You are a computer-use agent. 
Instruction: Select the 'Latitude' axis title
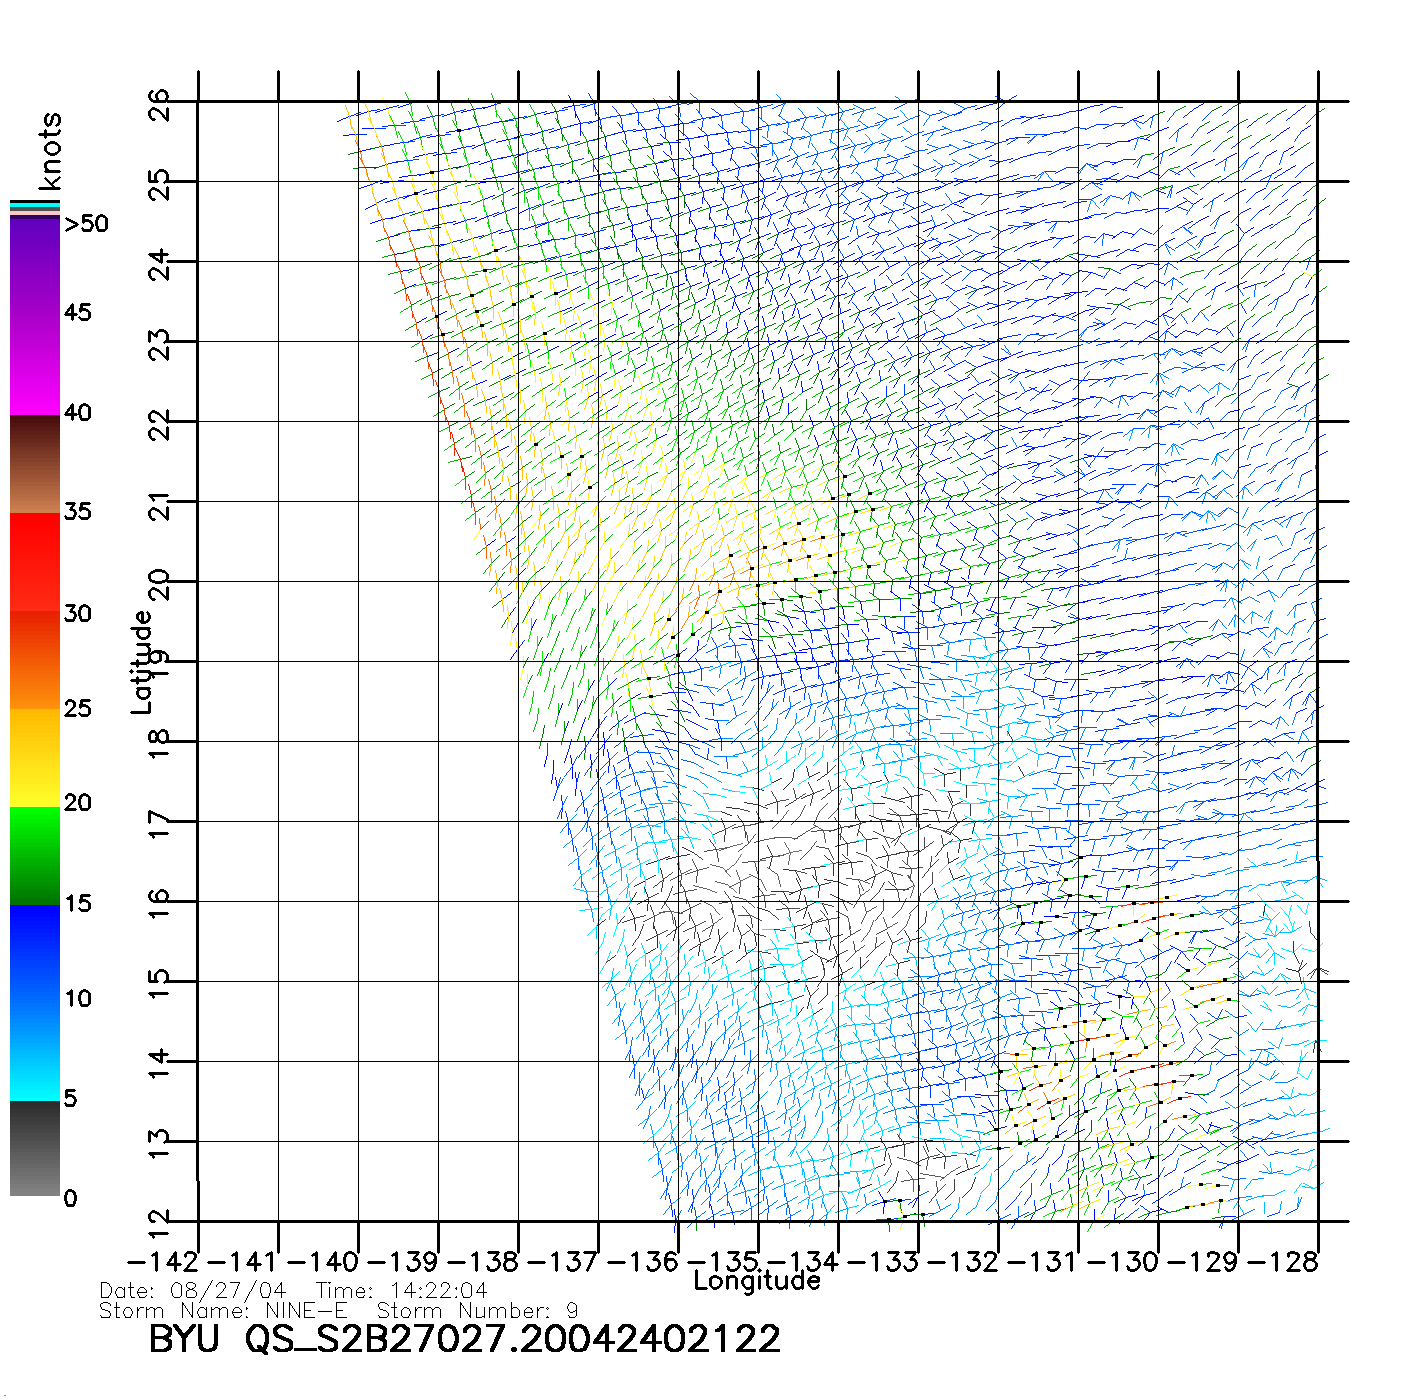coord(141,662)
